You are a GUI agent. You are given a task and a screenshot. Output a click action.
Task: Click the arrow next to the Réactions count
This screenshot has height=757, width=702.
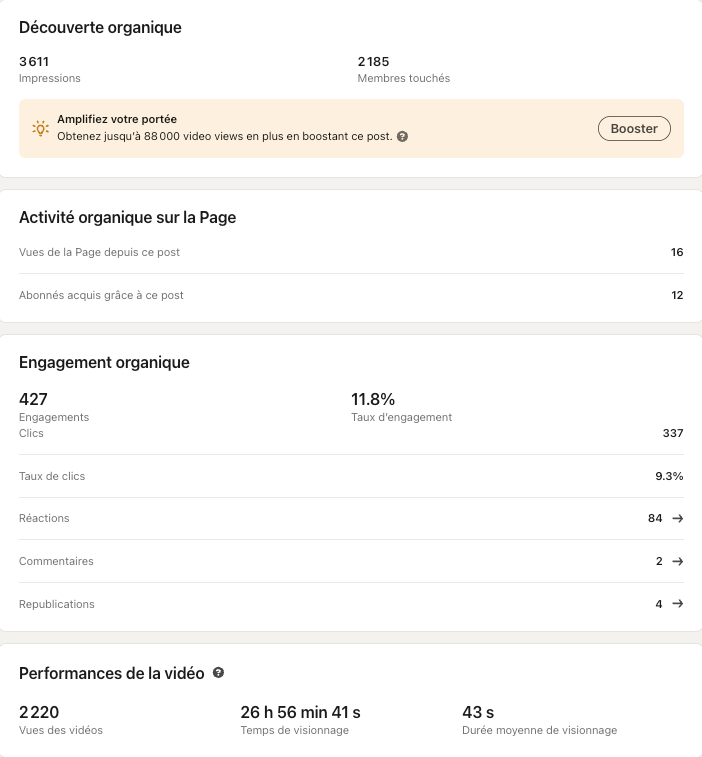click(x=677, y=518)
